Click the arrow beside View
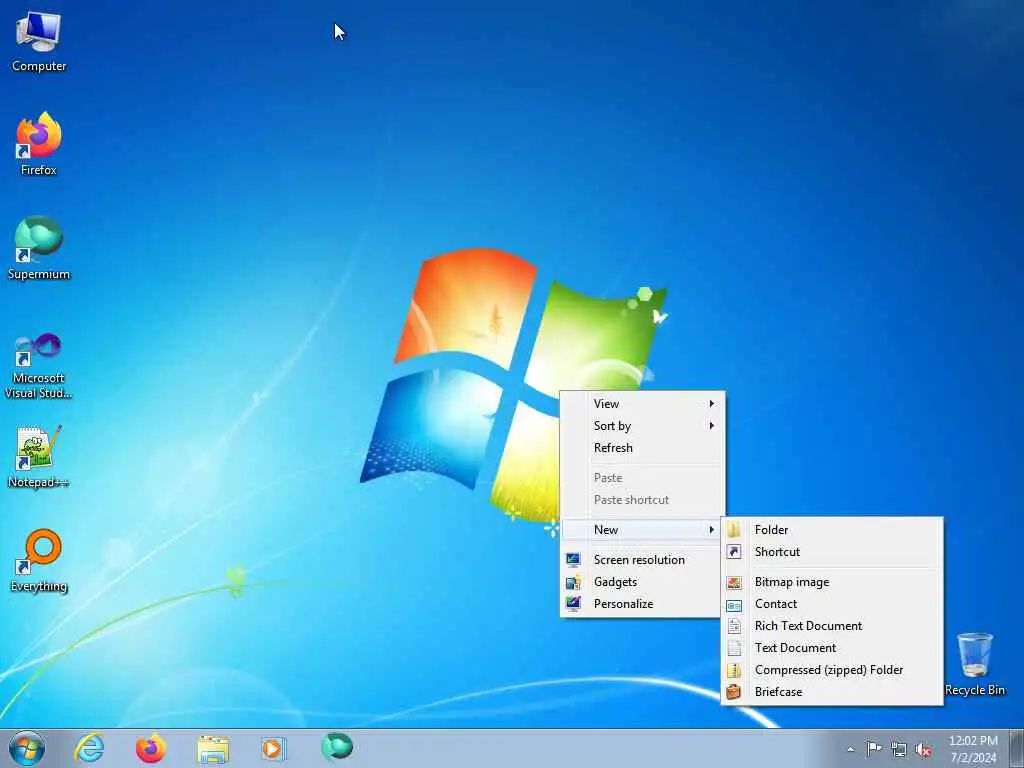The width and height of the screenshot is (1024, 768). 711,404
